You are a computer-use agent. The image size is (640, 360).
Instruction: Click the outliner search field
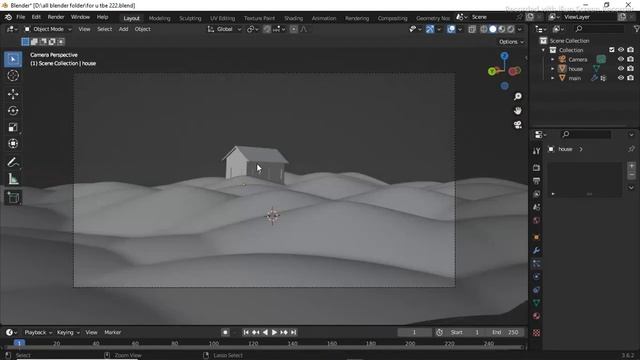point(599,29)
